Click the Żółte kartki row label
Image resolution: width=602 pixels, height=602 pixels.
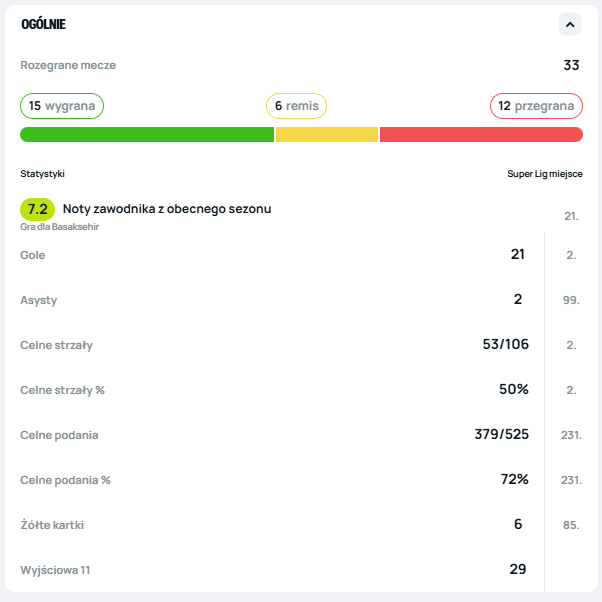point(52,525)
